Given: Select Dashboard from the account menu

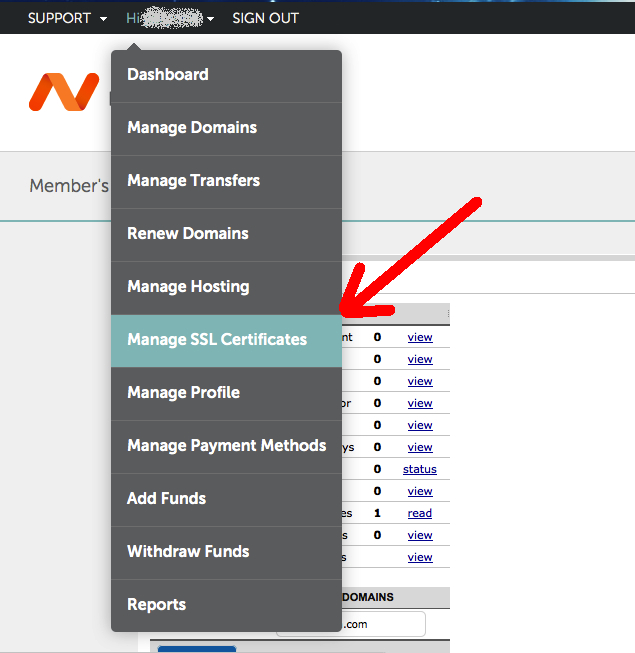Looking at the screenshot, I should 227,76.
